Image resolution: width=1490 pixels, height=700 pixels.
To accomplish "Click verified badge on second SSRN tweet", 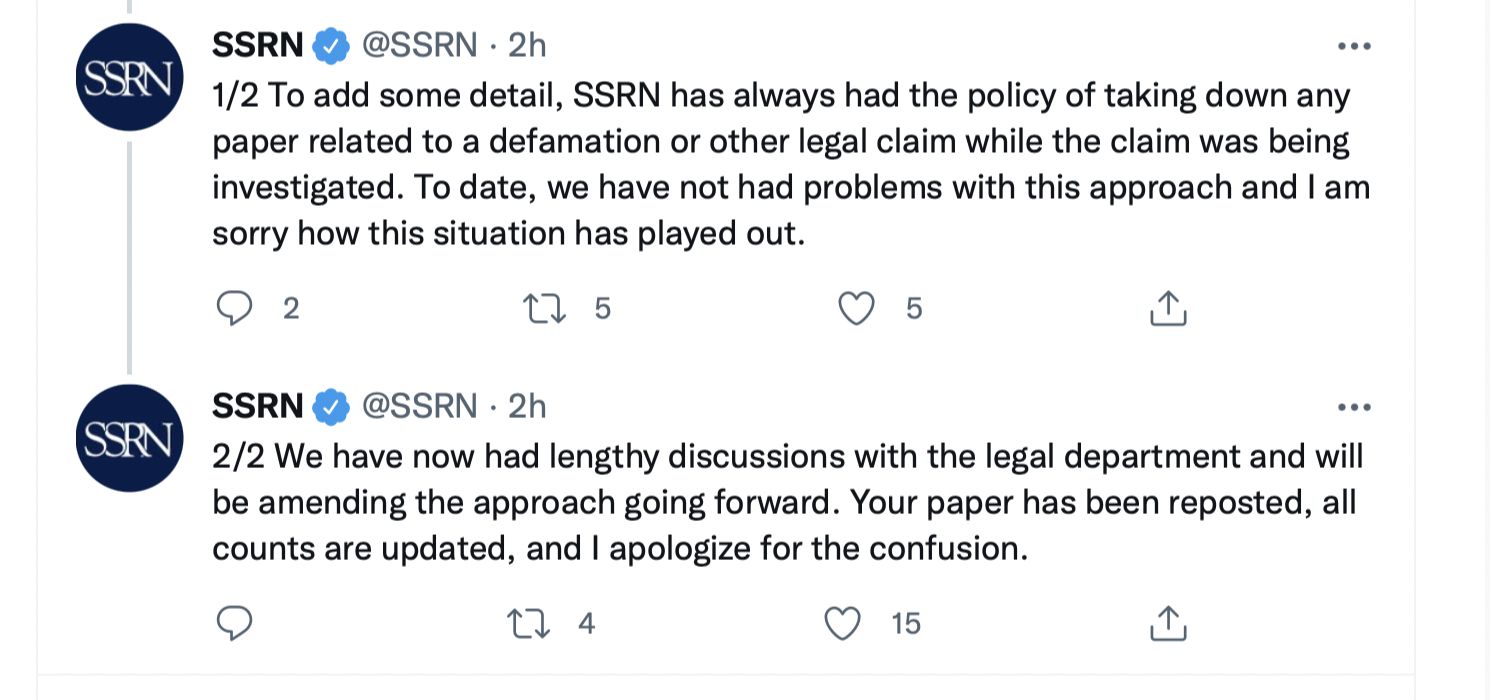I will tap(331, 407).
